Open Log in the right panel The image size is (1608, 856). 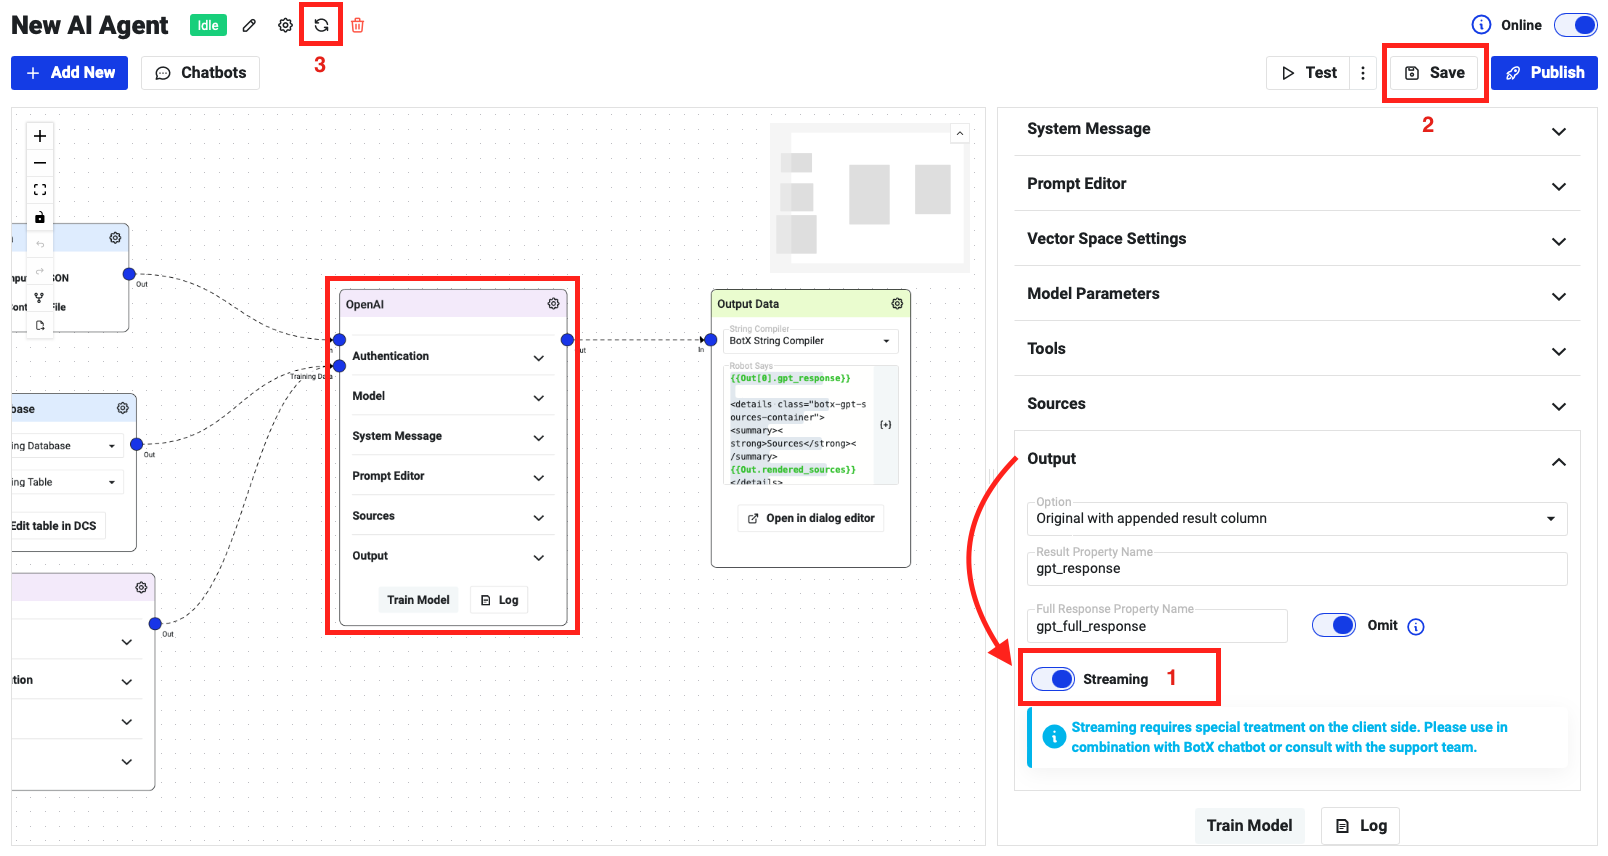click(x=1361, y=826)
